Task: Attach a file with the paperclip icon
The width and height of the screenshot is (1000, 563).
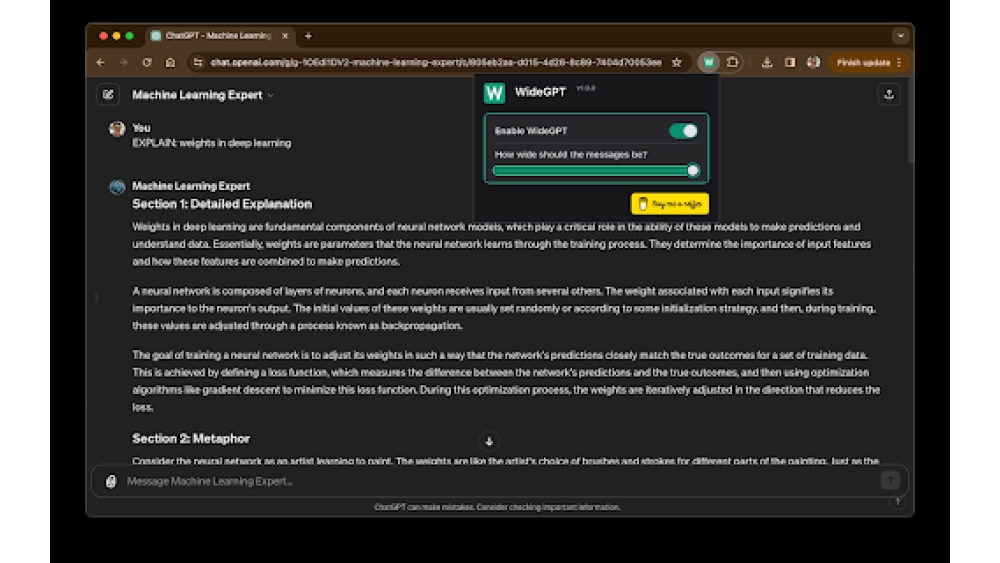Action: [x=111, y=481]
